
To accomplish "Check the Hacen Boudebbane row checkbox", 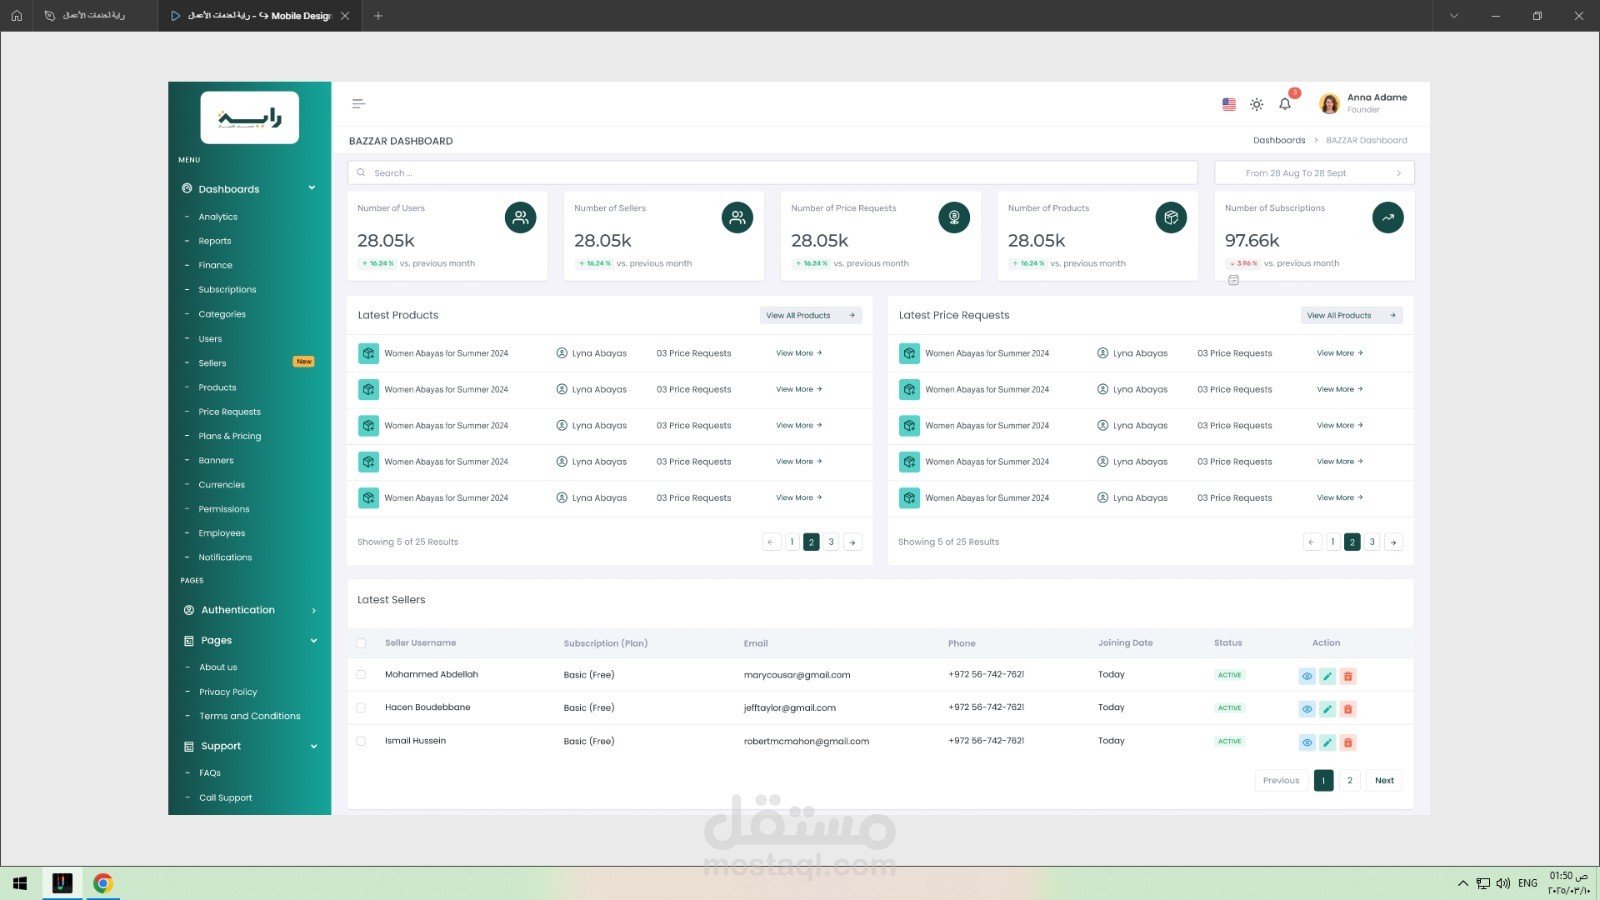I will [361, 708].
